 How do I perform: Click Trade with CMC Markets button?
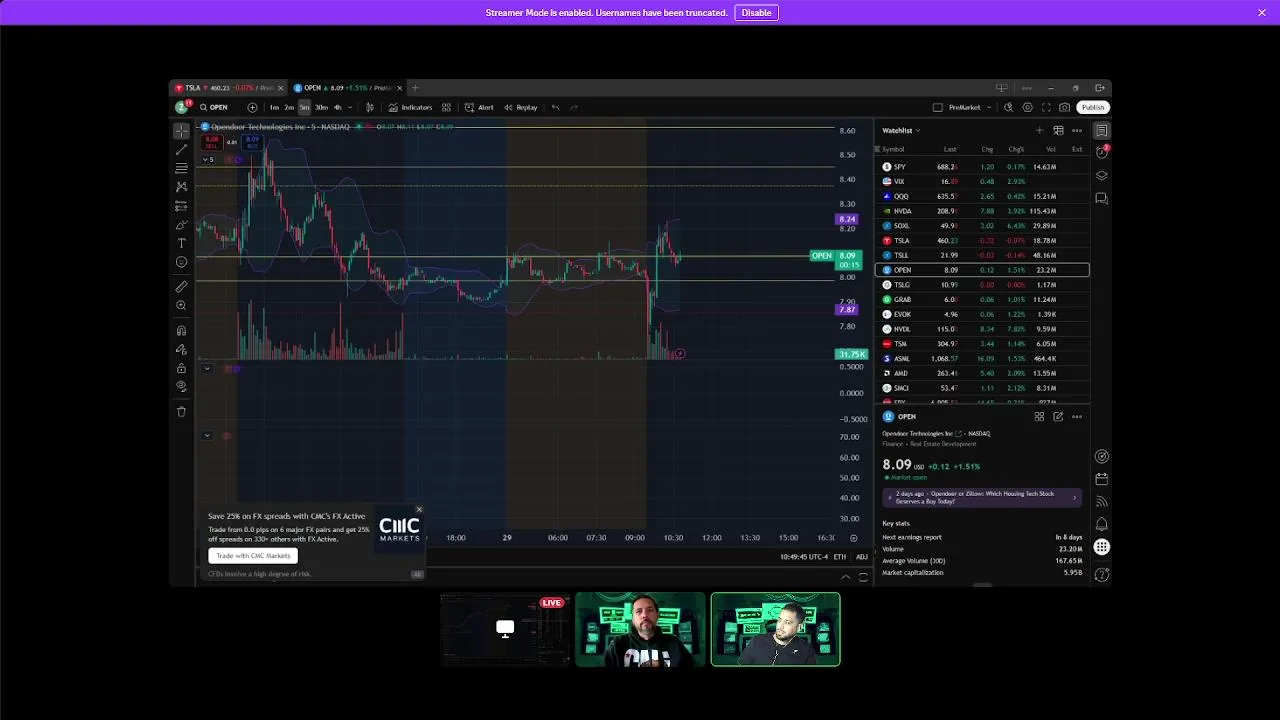[253, 556]
